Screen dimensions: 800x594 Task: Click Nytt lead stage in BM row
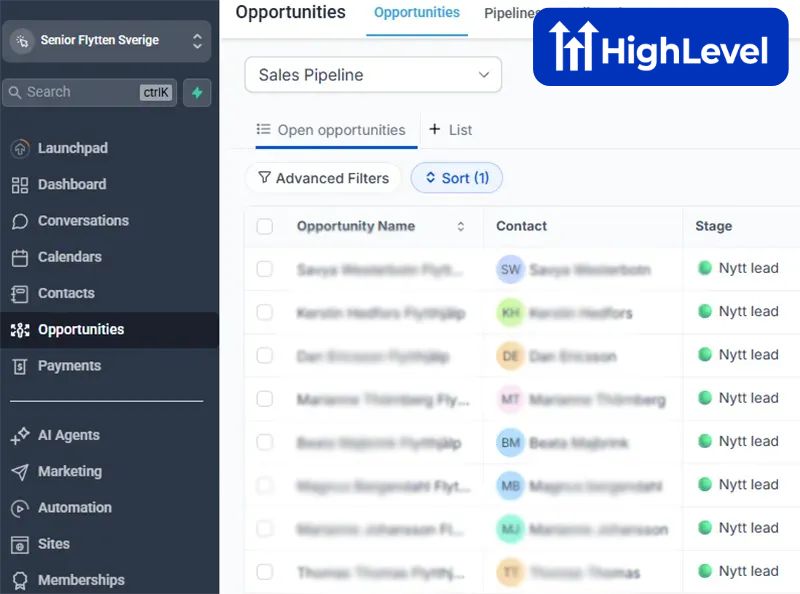748,441
